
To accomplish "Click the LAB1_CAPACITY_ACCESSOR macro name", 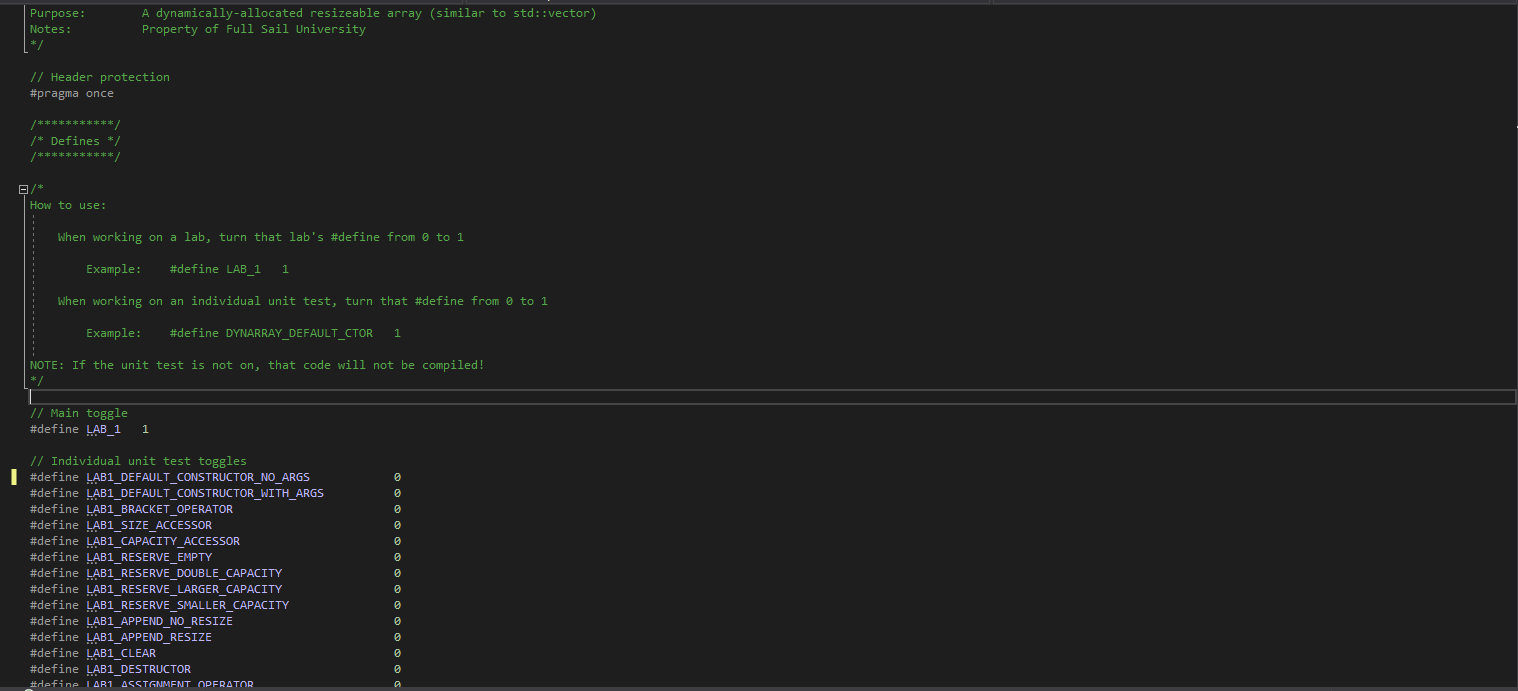I will pyautogui.click(x=162, y=540).
